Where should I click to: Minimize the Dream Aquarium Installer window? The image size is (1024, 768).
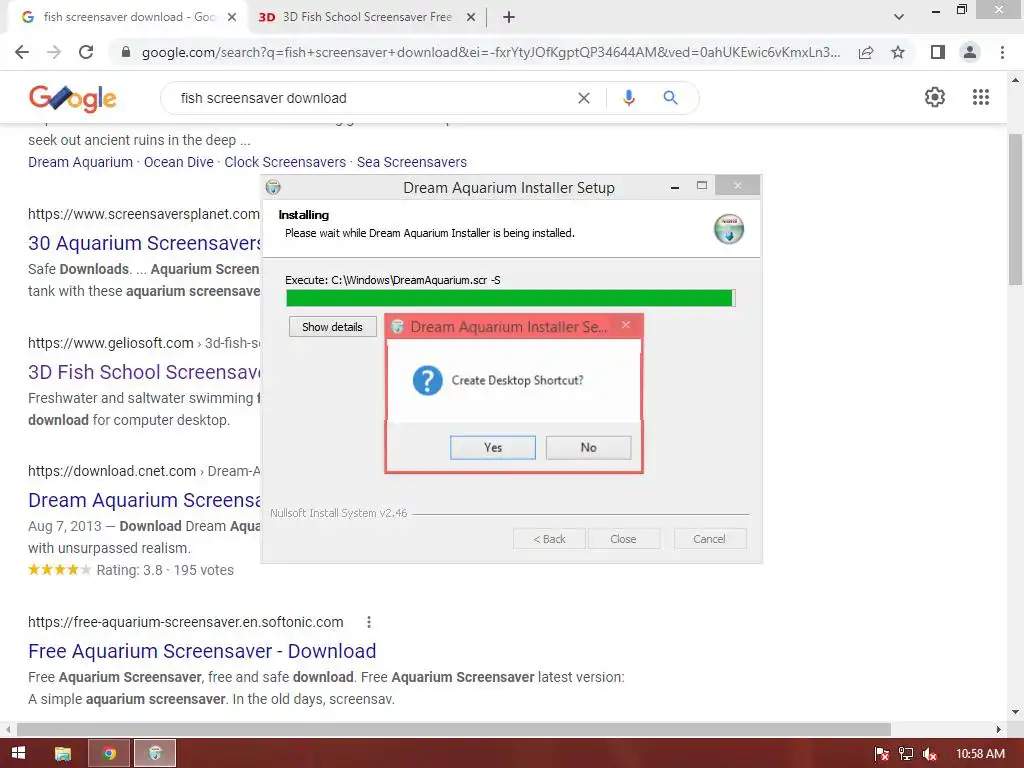point(675,187)
